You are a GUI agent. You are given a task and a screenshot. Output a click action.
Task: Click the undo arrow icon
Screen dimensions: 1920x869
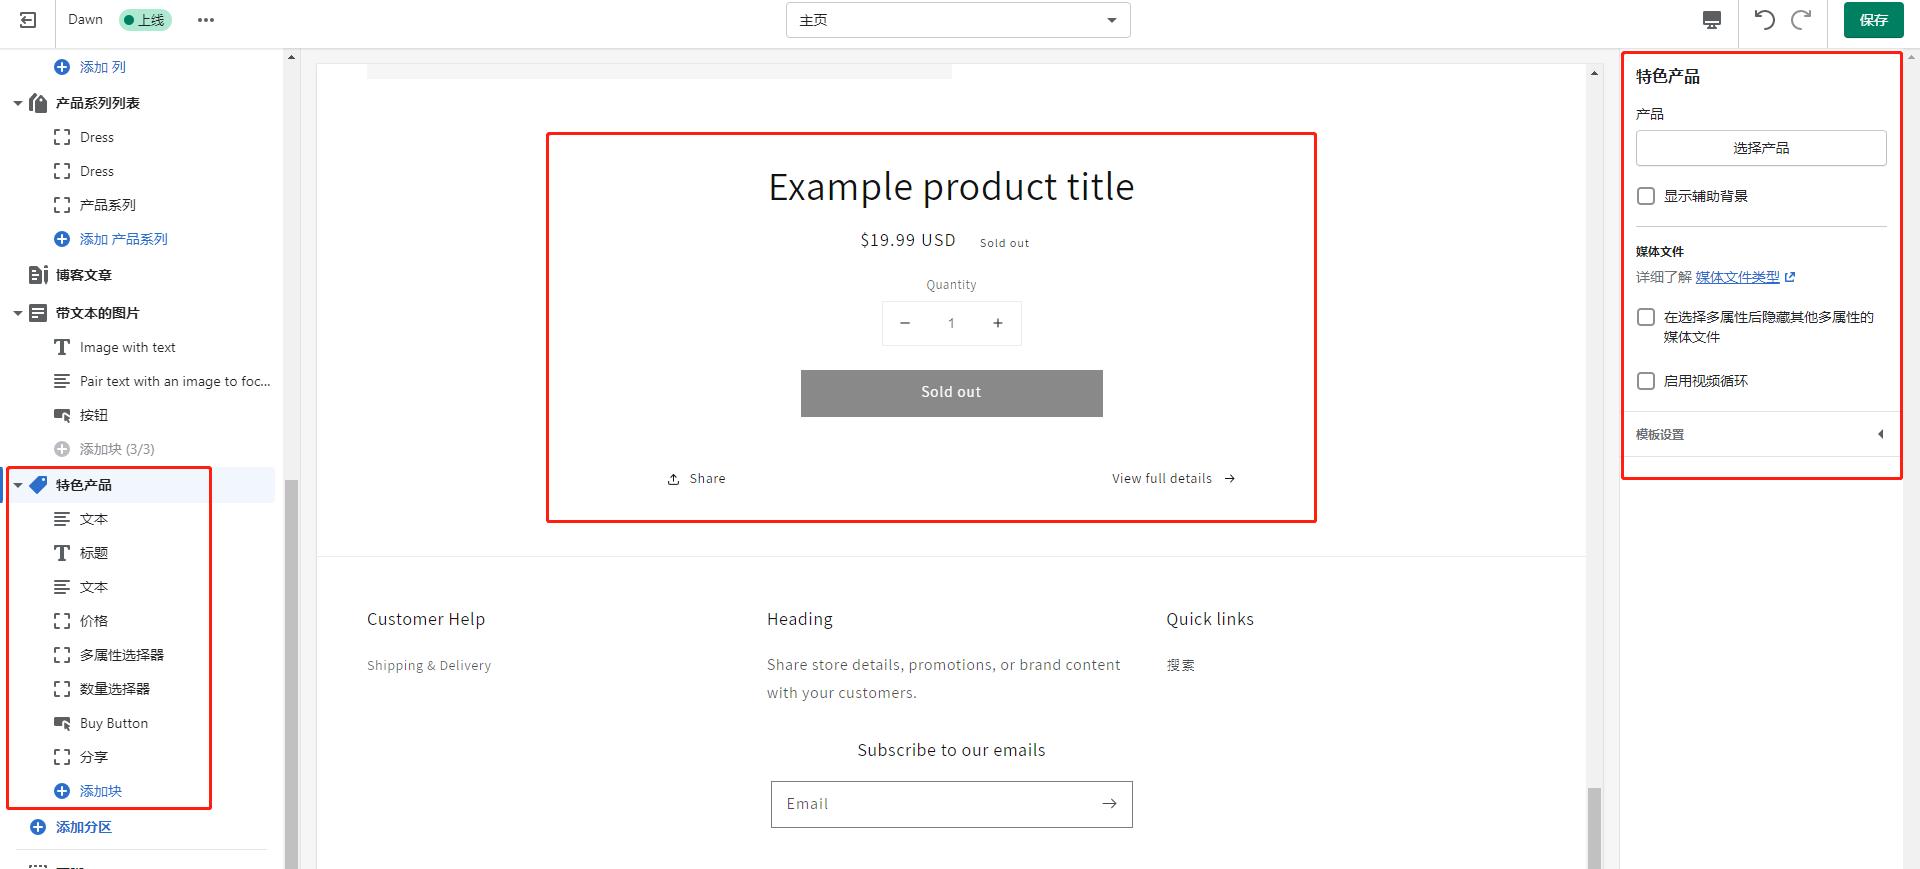pos(1764,20)
